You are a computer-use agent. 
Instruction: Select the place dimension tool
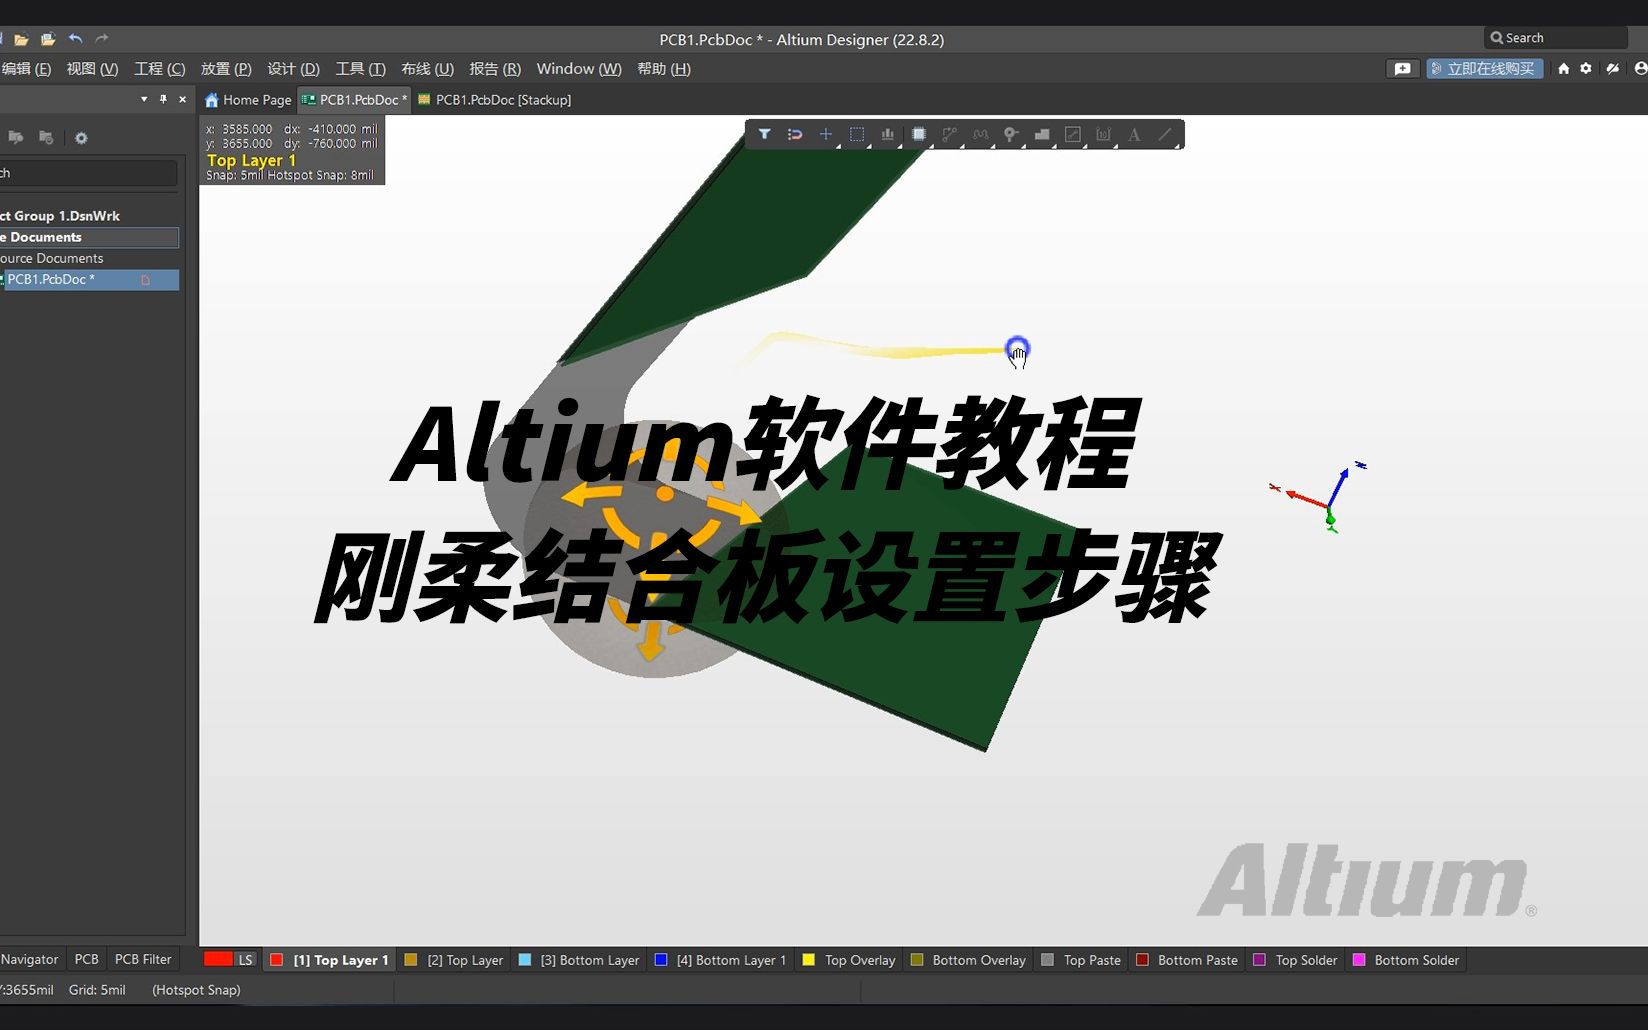[1104, 134]
